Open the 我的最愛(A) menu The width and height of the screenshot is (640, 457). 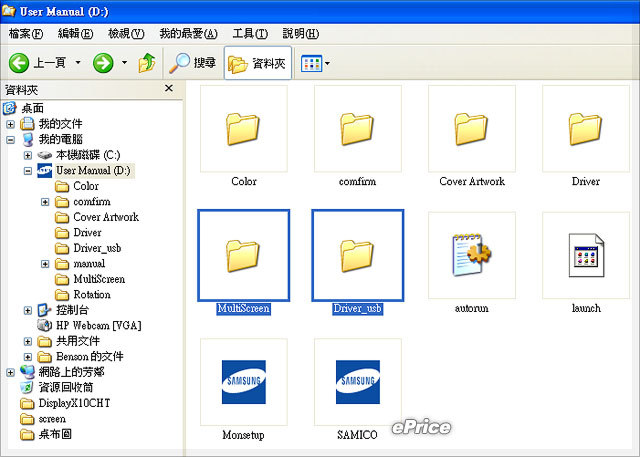coord(189,33)
